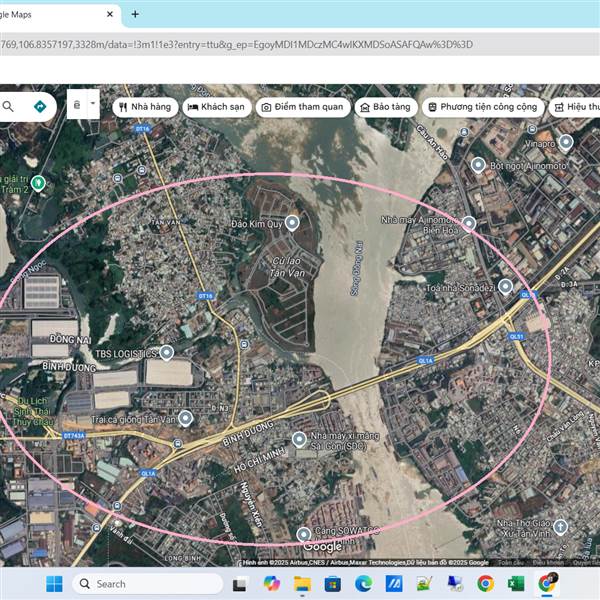Click the search magnifier icon in Maps
Screen dimensions: 600x600
8,106
